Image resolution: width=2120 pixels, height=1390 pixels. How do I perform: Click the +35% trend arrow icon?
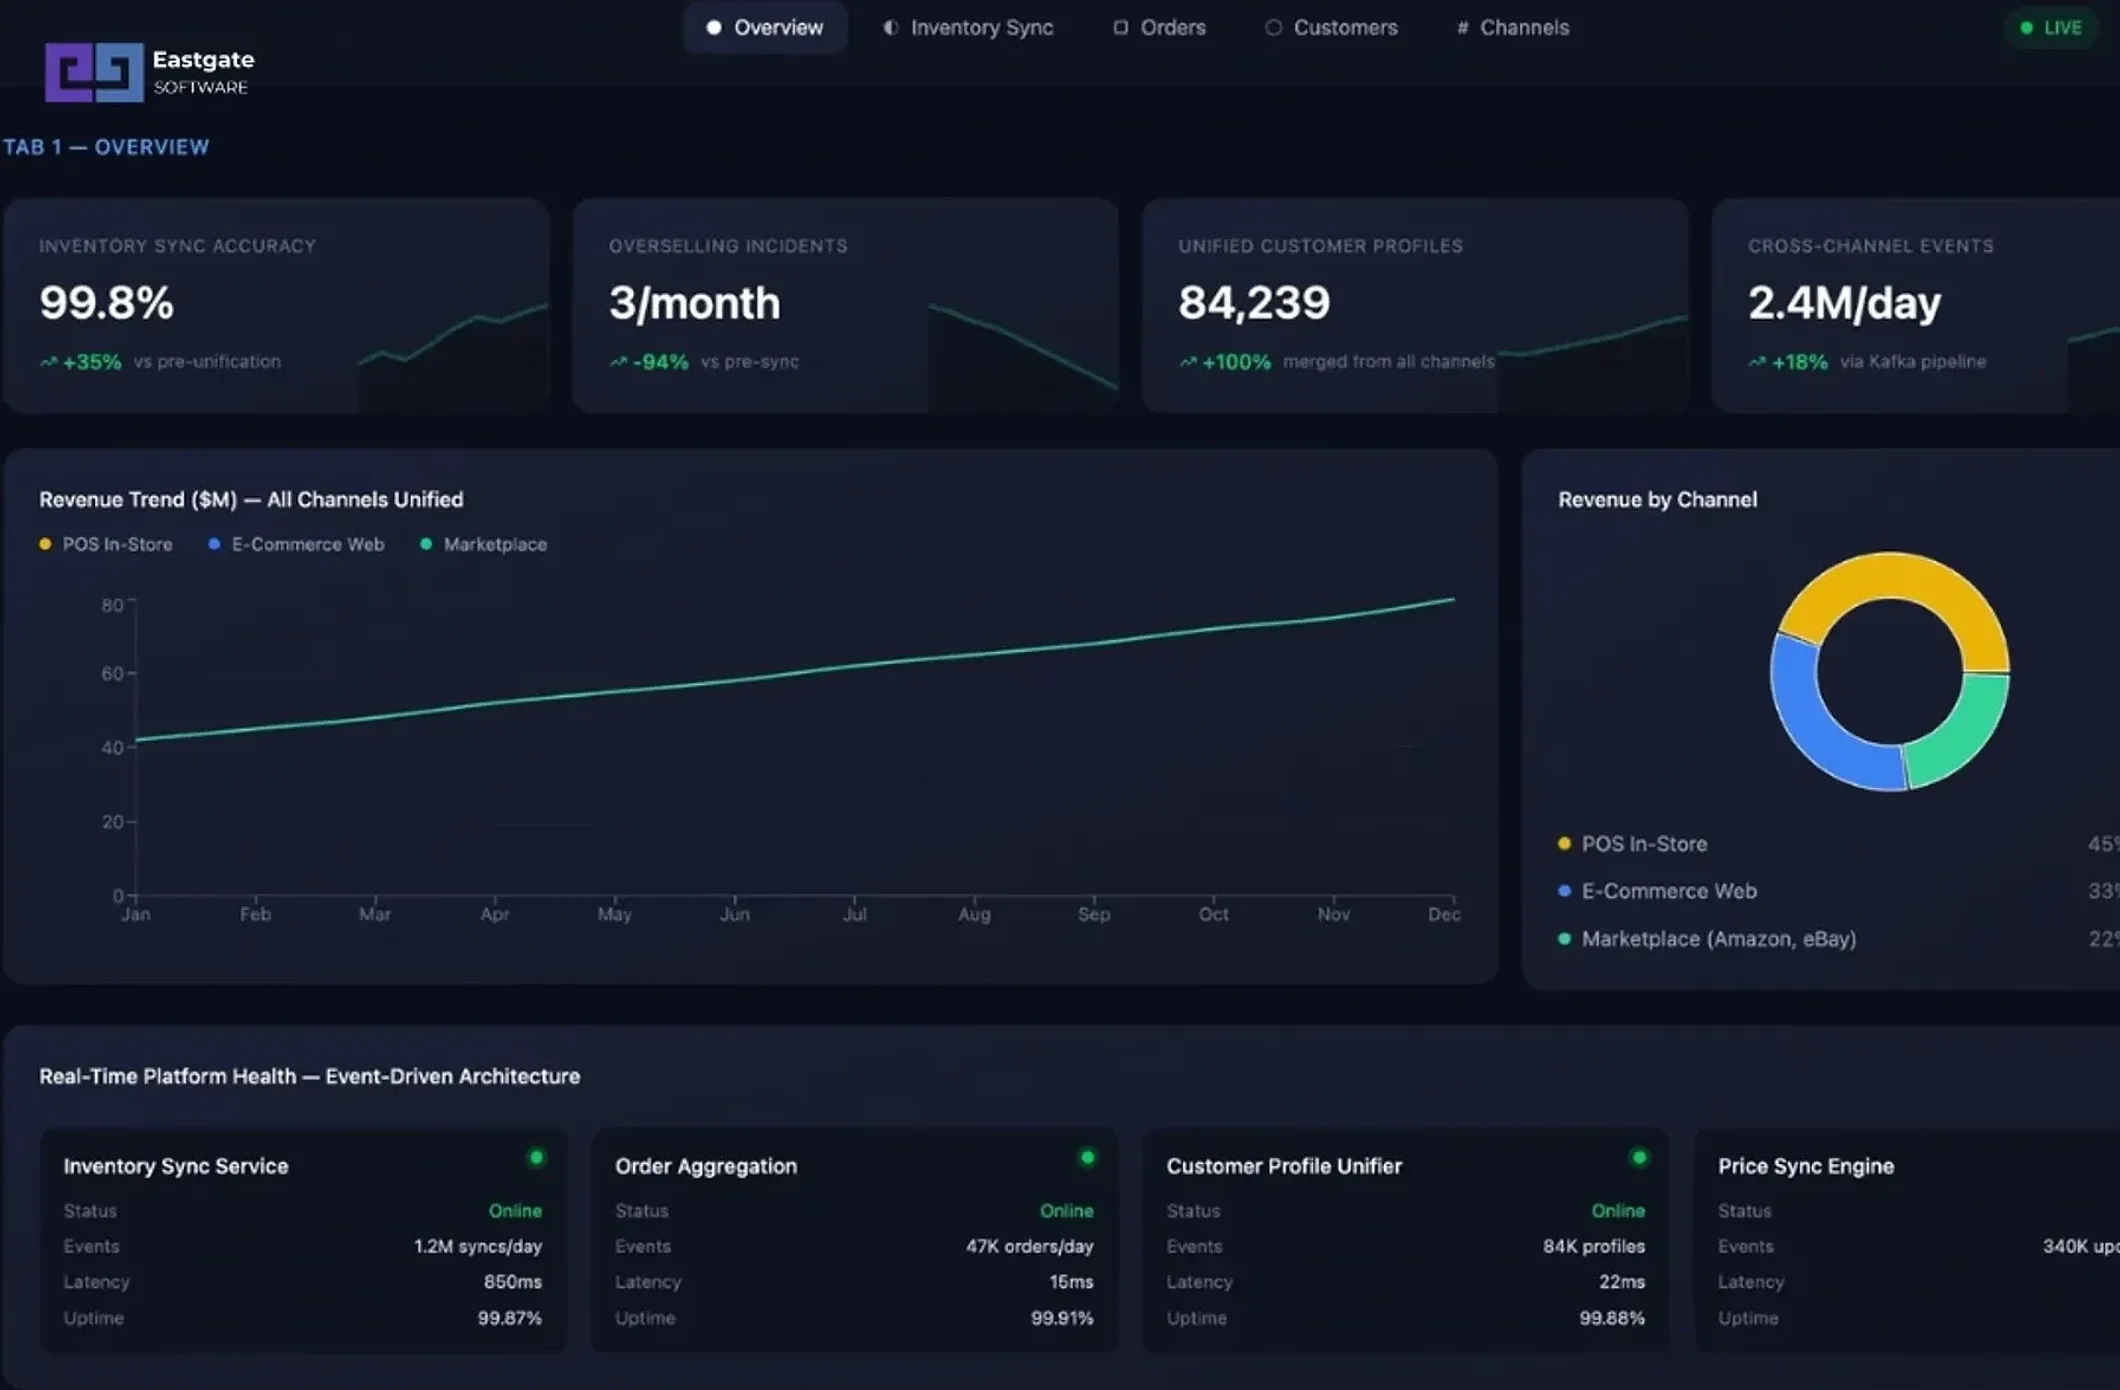click(48, 362)
